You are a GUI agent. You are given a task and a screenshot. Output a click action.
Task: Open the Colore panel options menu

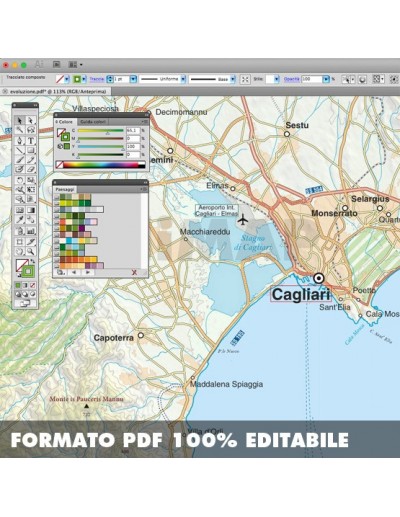144,122
